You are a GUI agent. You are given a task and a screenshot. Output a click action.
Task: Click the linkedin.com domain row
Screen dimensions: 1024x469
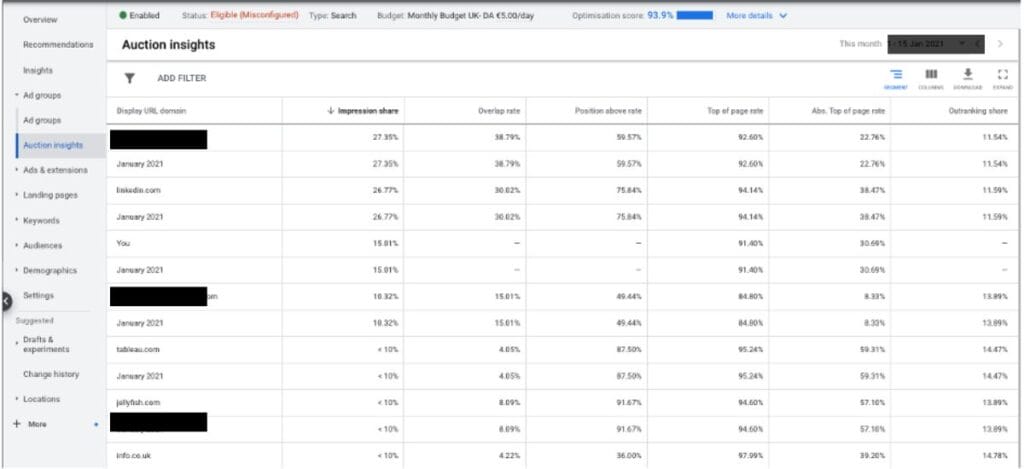566,190
